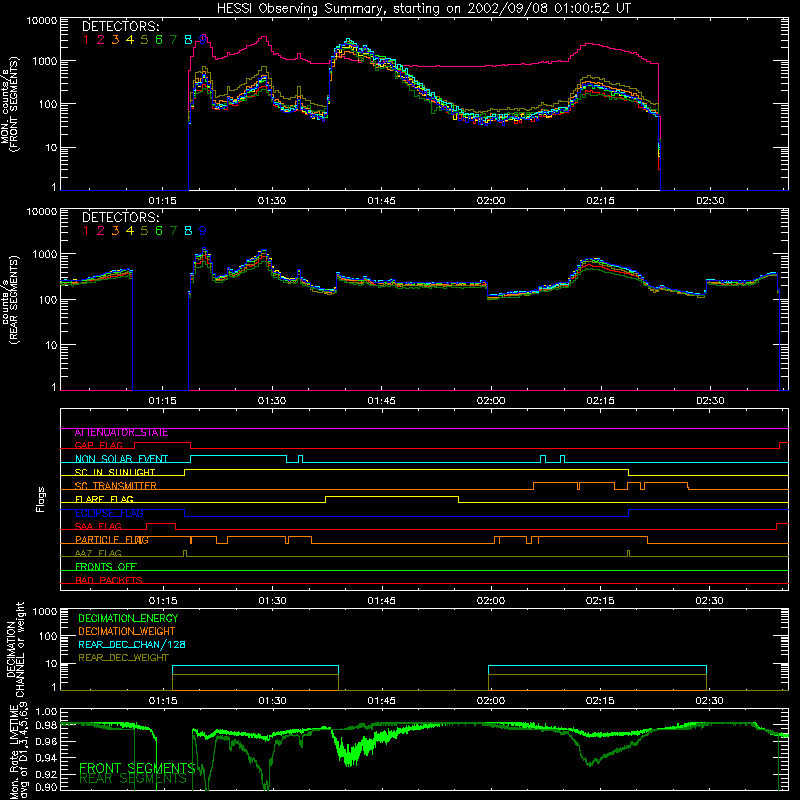Click 01:30 tick label under decimation panel
Viewport: 800px width, 800px height.
(272, 701)
